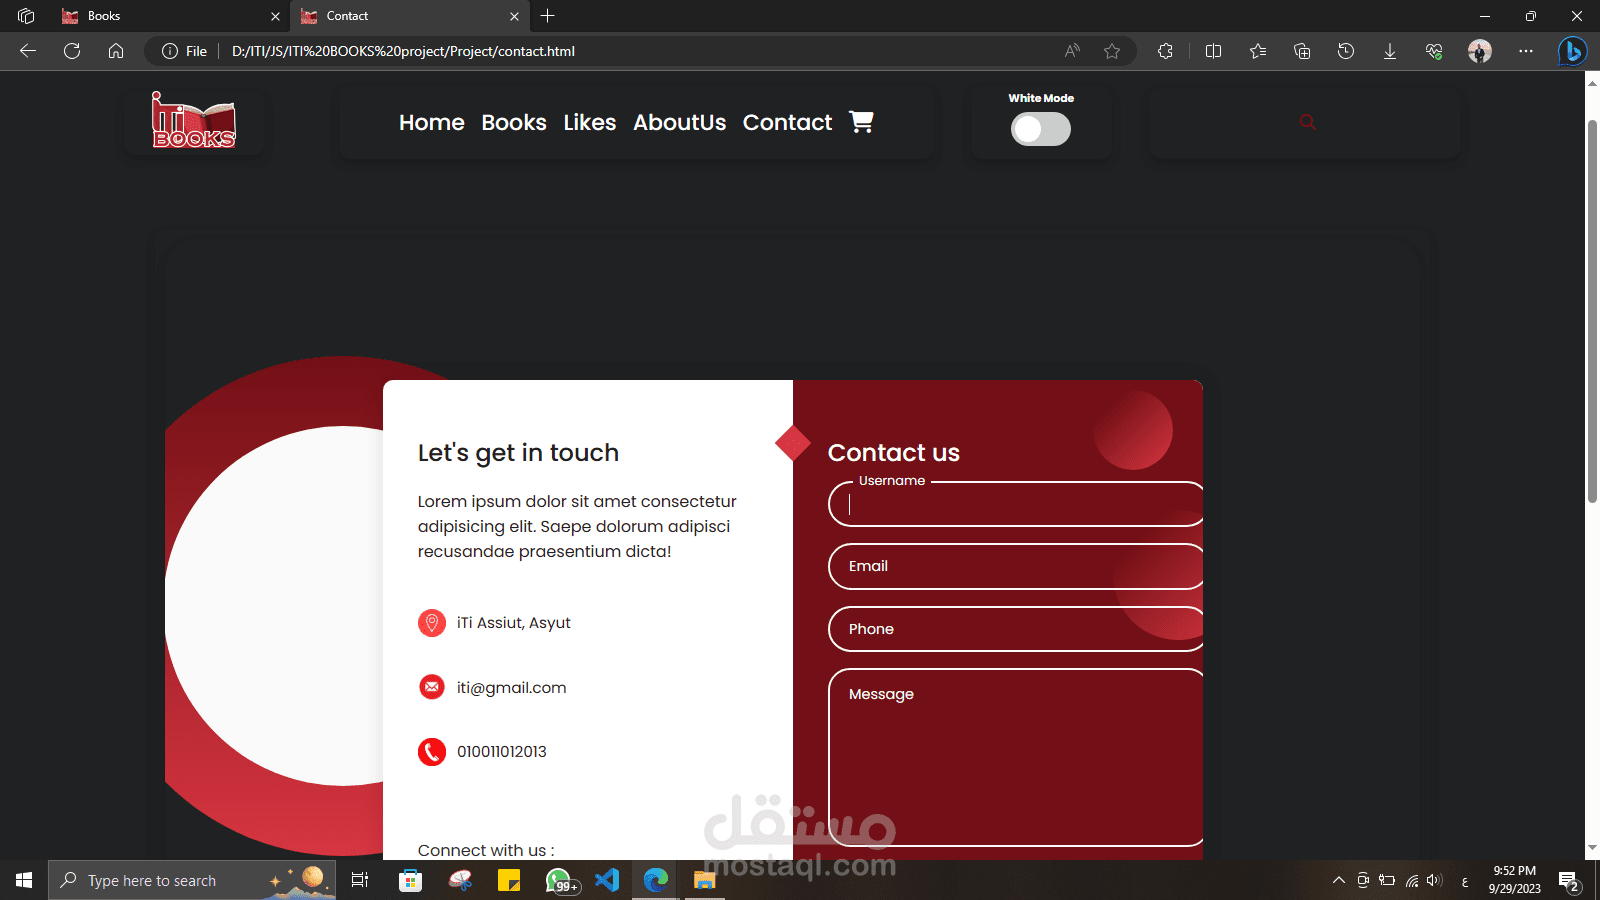Click the iTi Assiut, Asyut address text
The width and height of the screenshot is (1600, 900).
(x=514, y=623)
